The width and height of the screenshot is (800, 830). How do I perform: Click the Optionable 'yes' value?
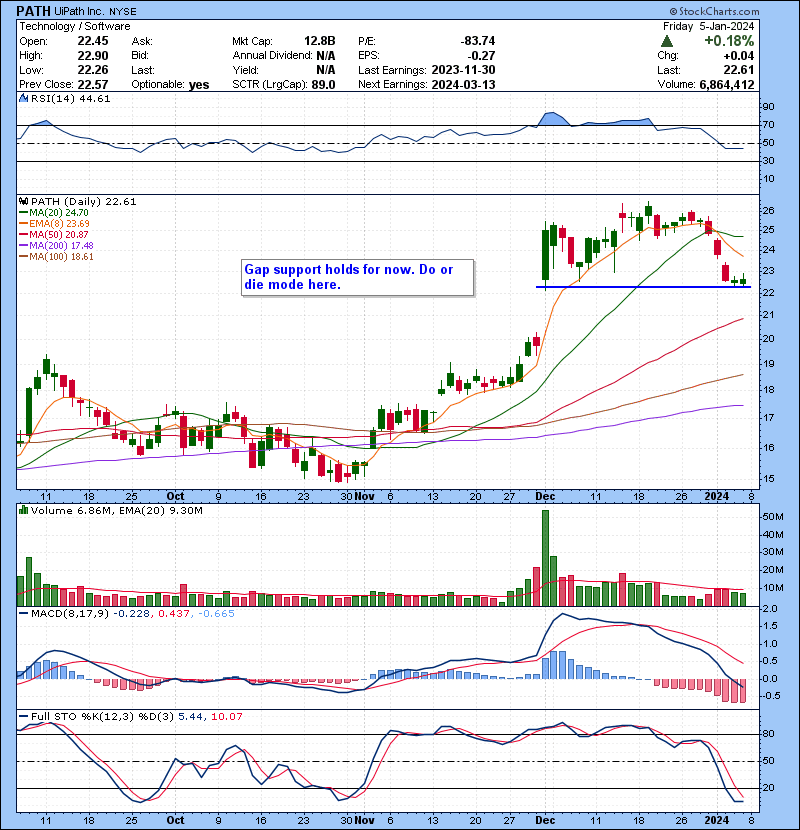pyautogui.click(x=199, y=85)
